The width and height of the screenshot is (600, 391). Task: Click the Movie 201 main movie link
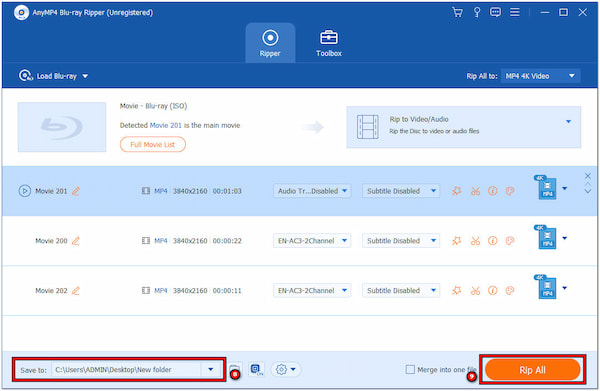[x=165, y=125]
